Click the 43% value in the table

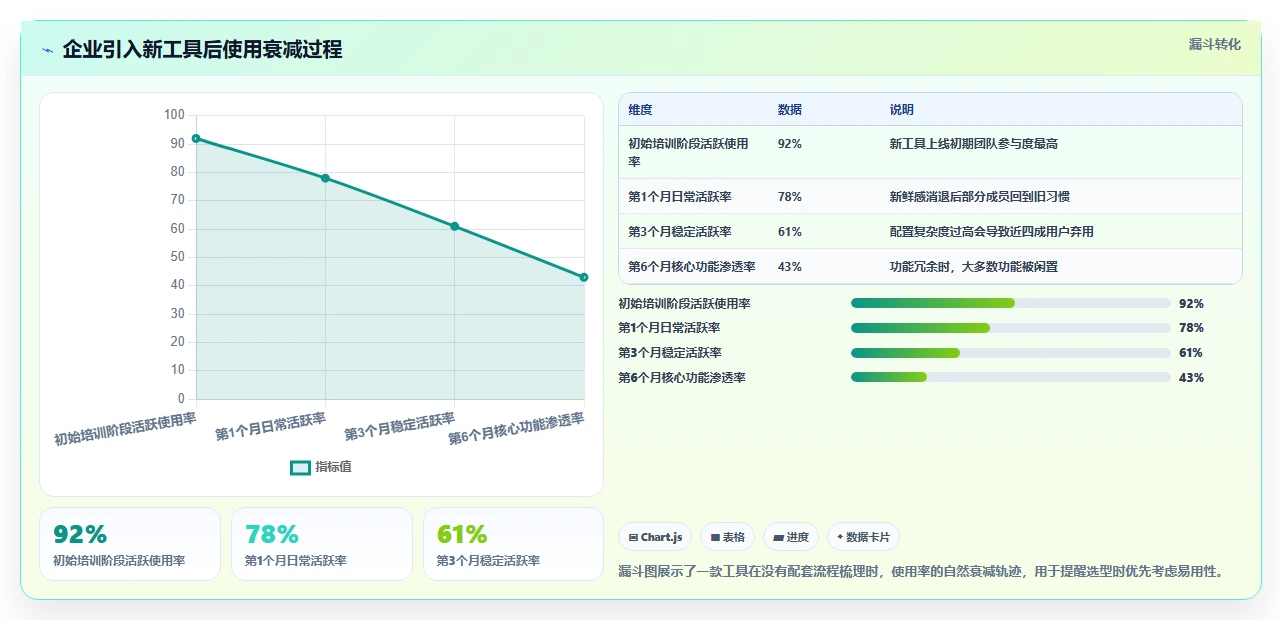pos(790,267)
